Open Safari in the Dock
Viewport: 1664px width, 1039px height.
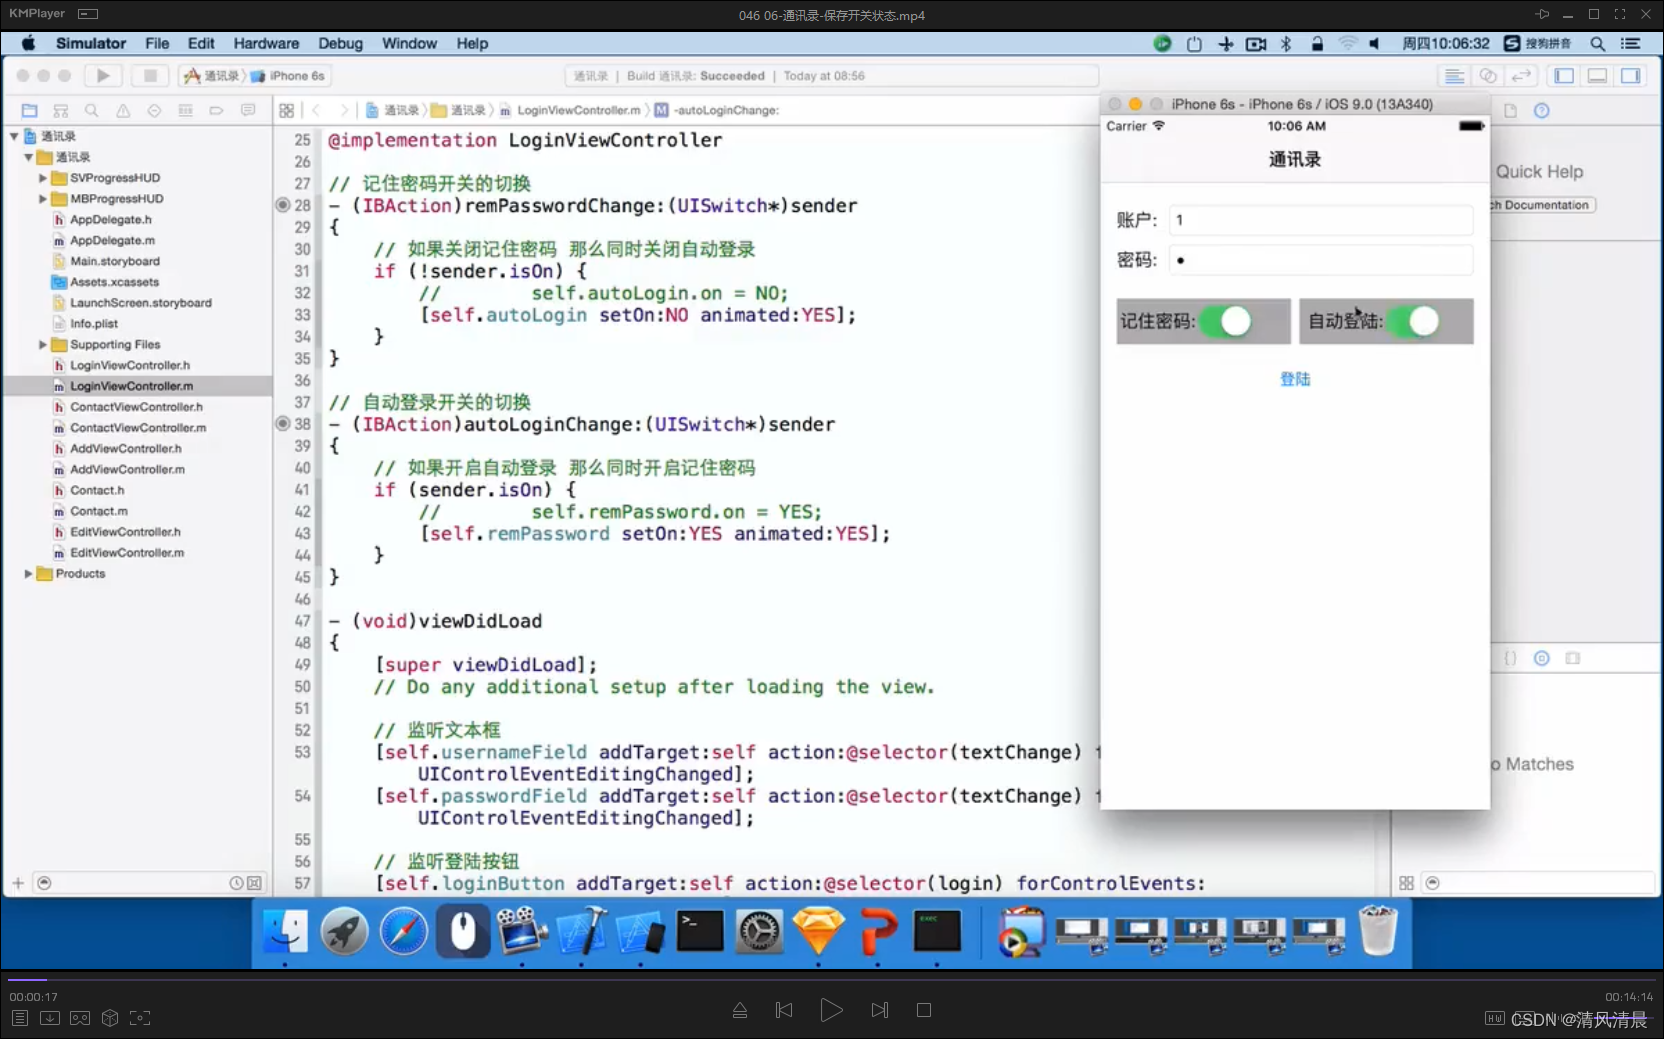click(403, 931)
